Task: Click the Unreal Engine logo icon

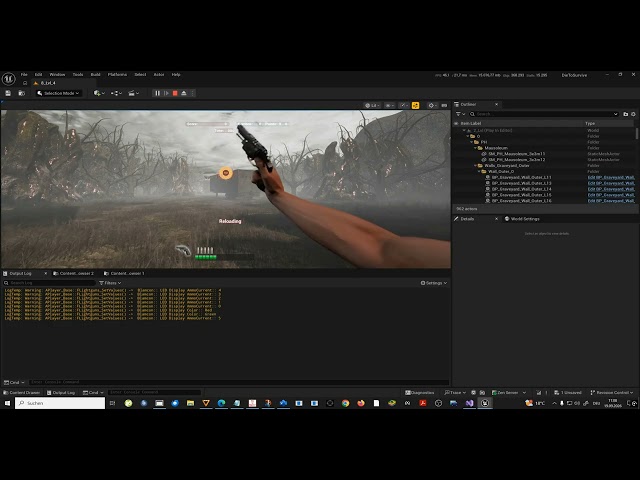Action: tap(8, 78)
